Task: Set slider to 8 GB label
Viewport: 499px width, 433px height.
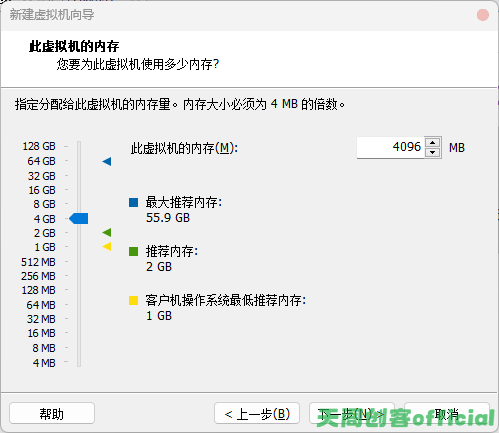Action: tap(44, 204)
